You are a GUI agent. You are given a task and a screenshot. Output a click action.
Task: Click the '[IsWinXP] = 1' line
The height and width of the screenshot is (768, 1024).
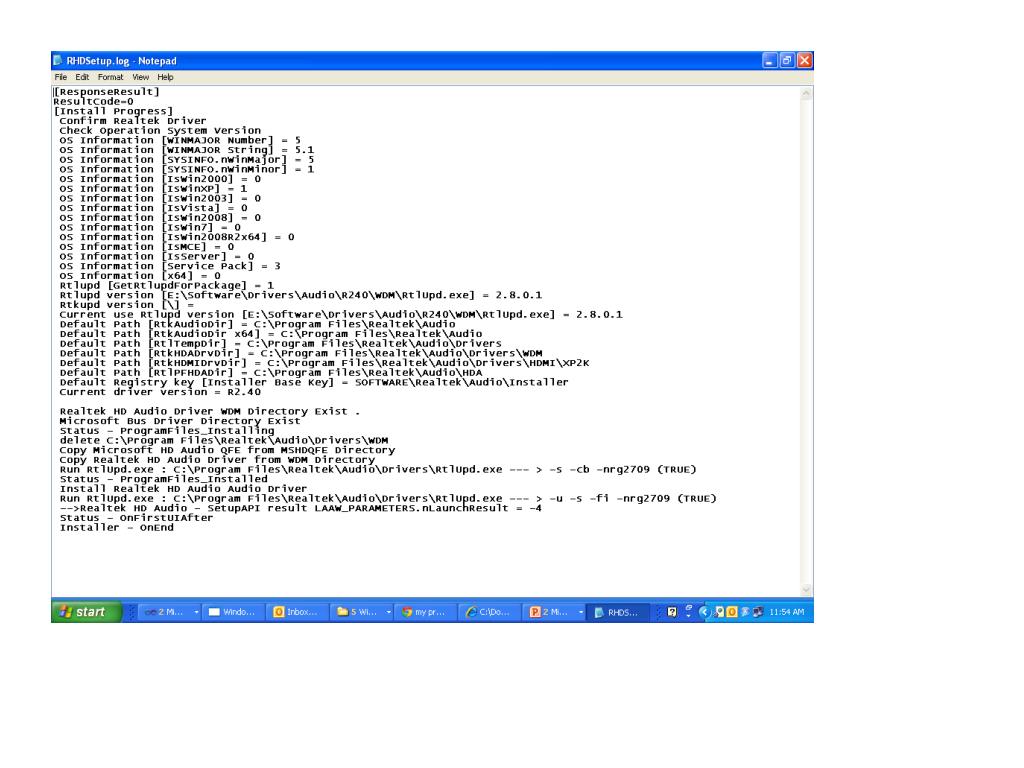(153, 189)
